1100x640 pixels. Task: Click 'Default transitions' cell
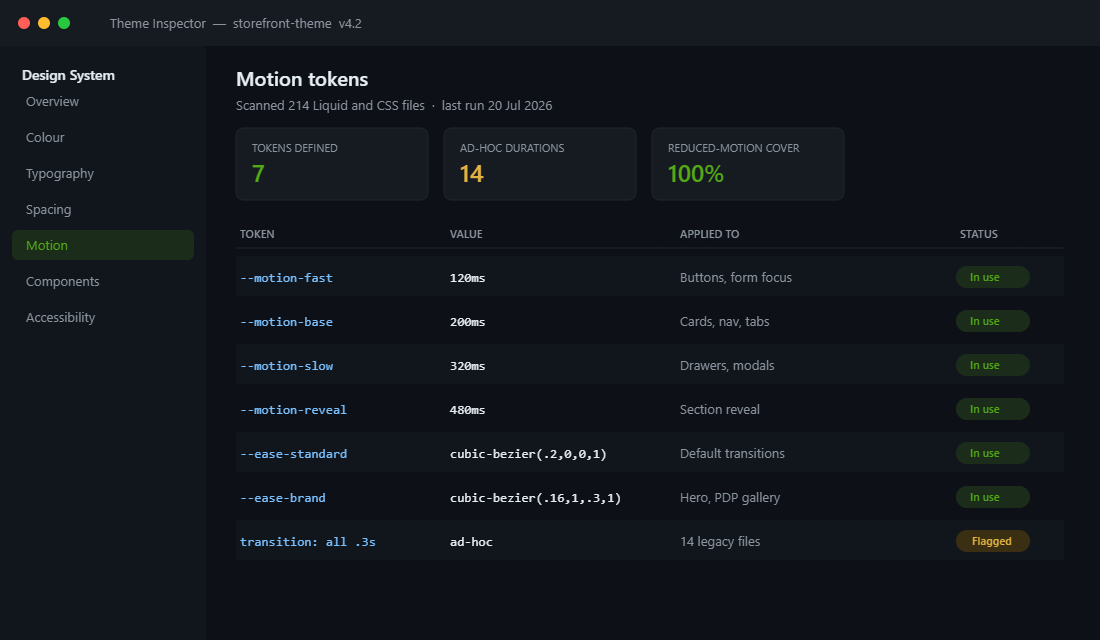732,453
